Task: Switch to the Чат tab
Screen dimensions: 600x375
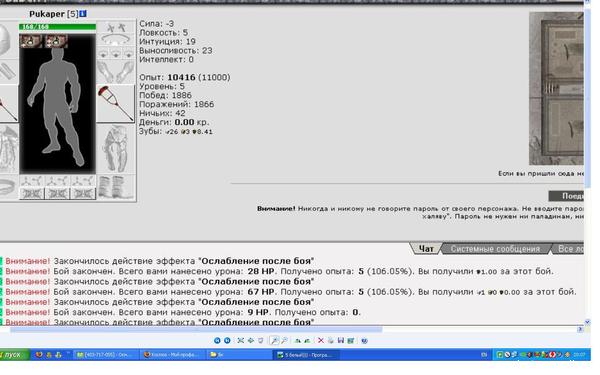Action: 426,249
